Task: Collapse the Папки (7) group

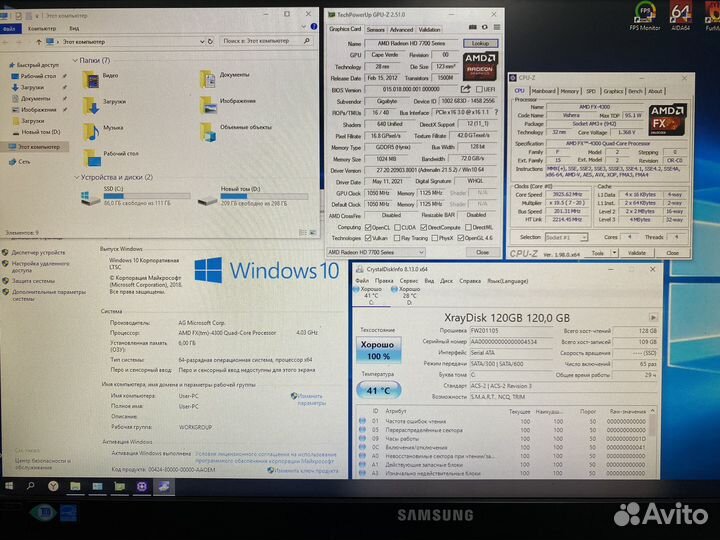Action: (x=75, y=61)
